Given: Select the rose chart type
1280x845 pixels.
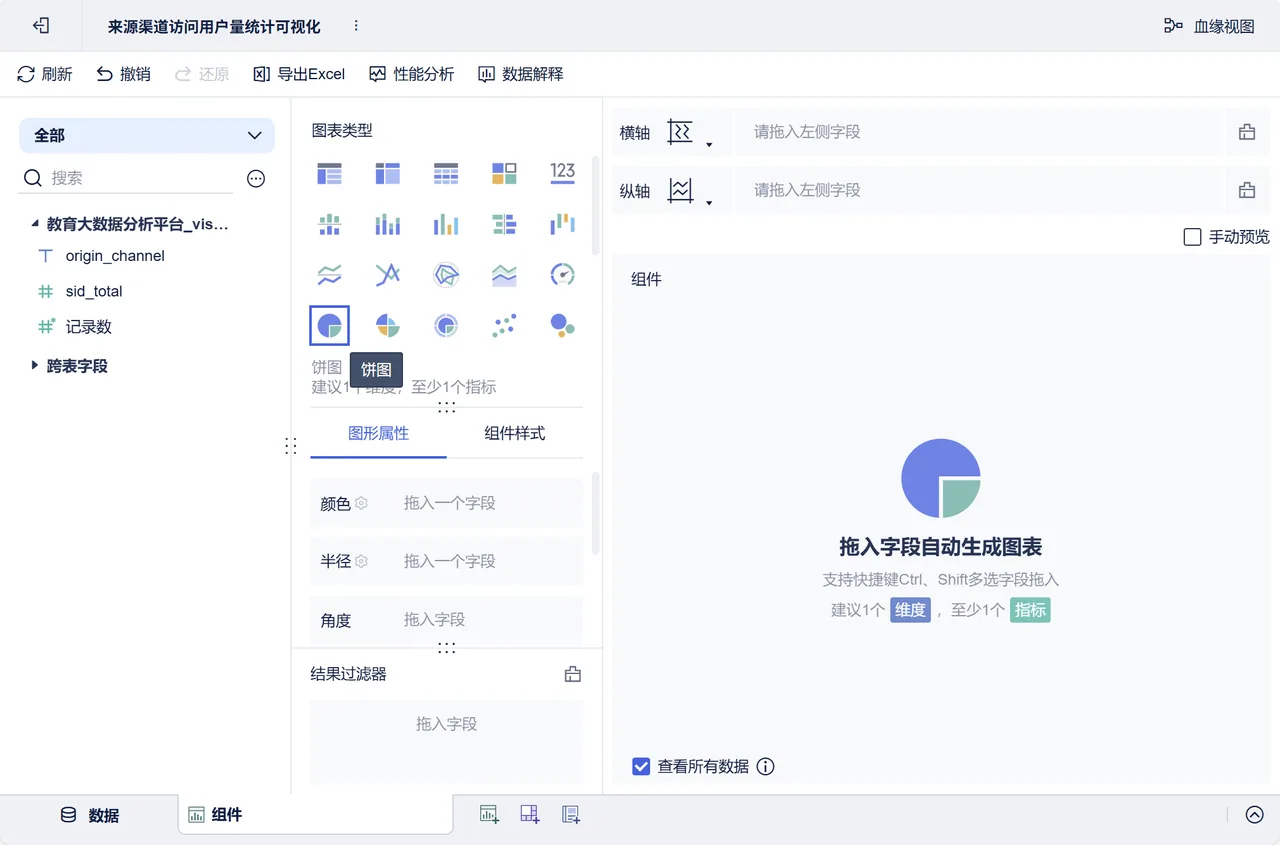Looking at the screenshot, I should (388, 325).
